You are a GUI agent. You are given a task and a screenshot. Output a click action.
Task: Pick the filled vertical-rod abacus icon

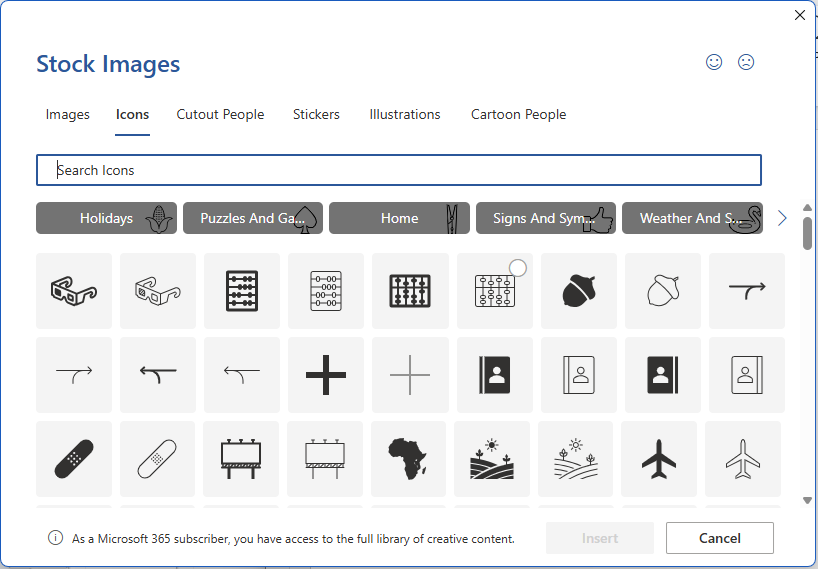click(x=410, y=290)
